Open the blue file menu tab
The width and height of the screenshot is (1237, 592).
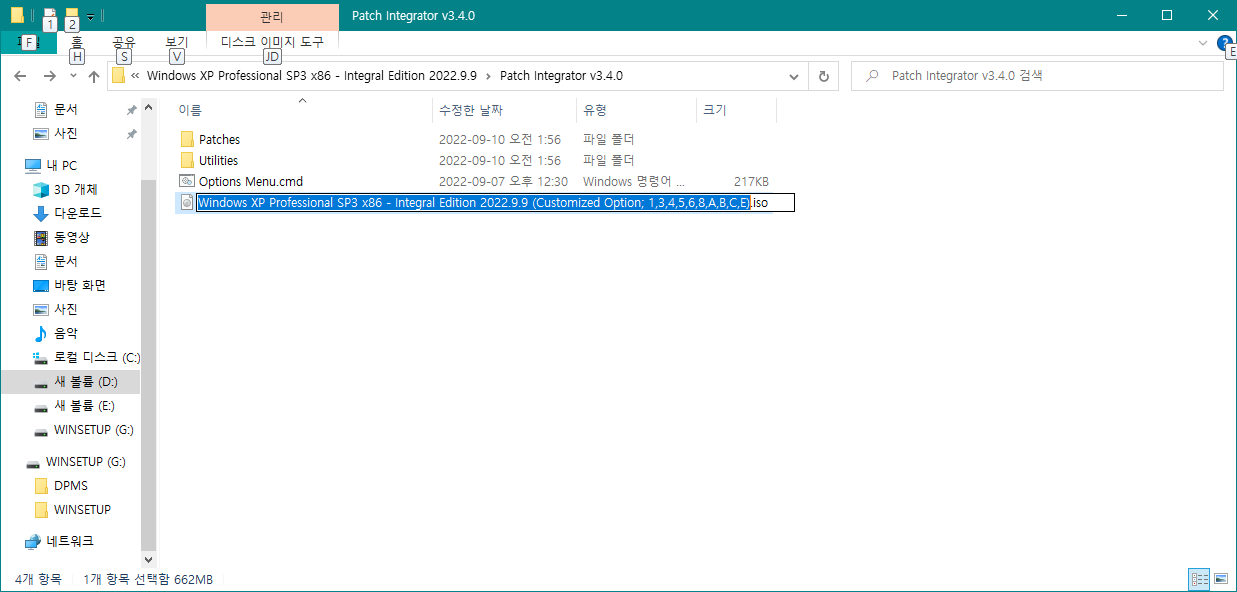click(28, 42)
